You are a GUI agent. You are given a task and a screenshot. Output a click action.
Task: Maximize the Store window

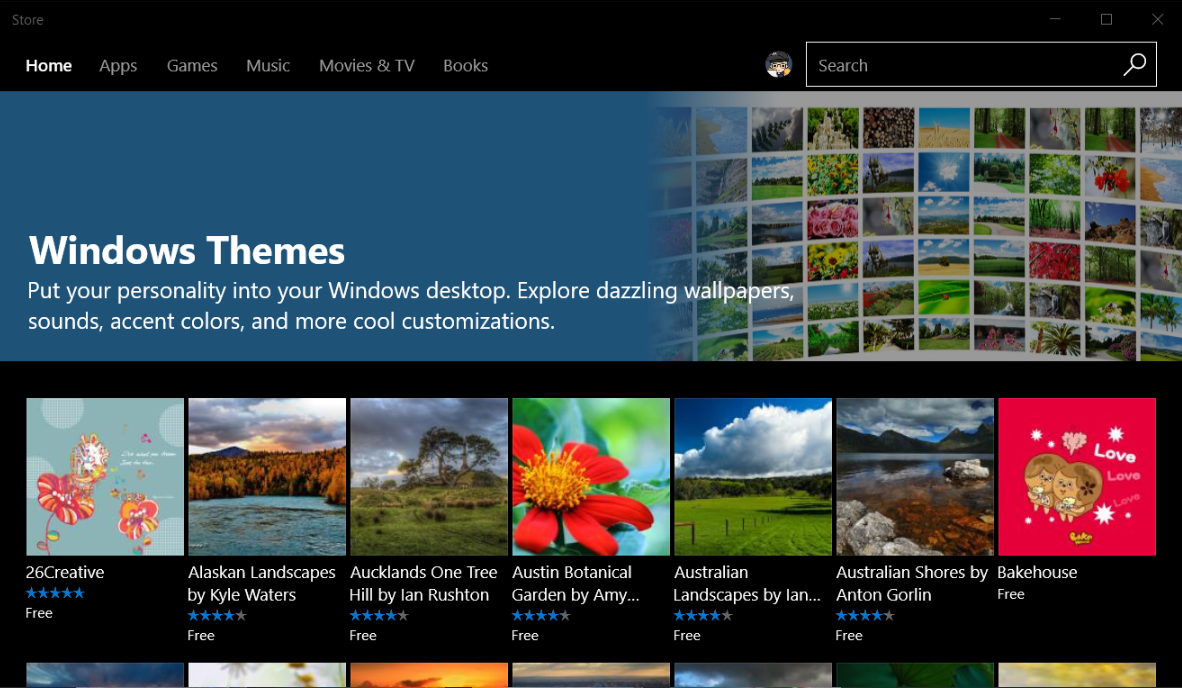(x=1107, y=19)
